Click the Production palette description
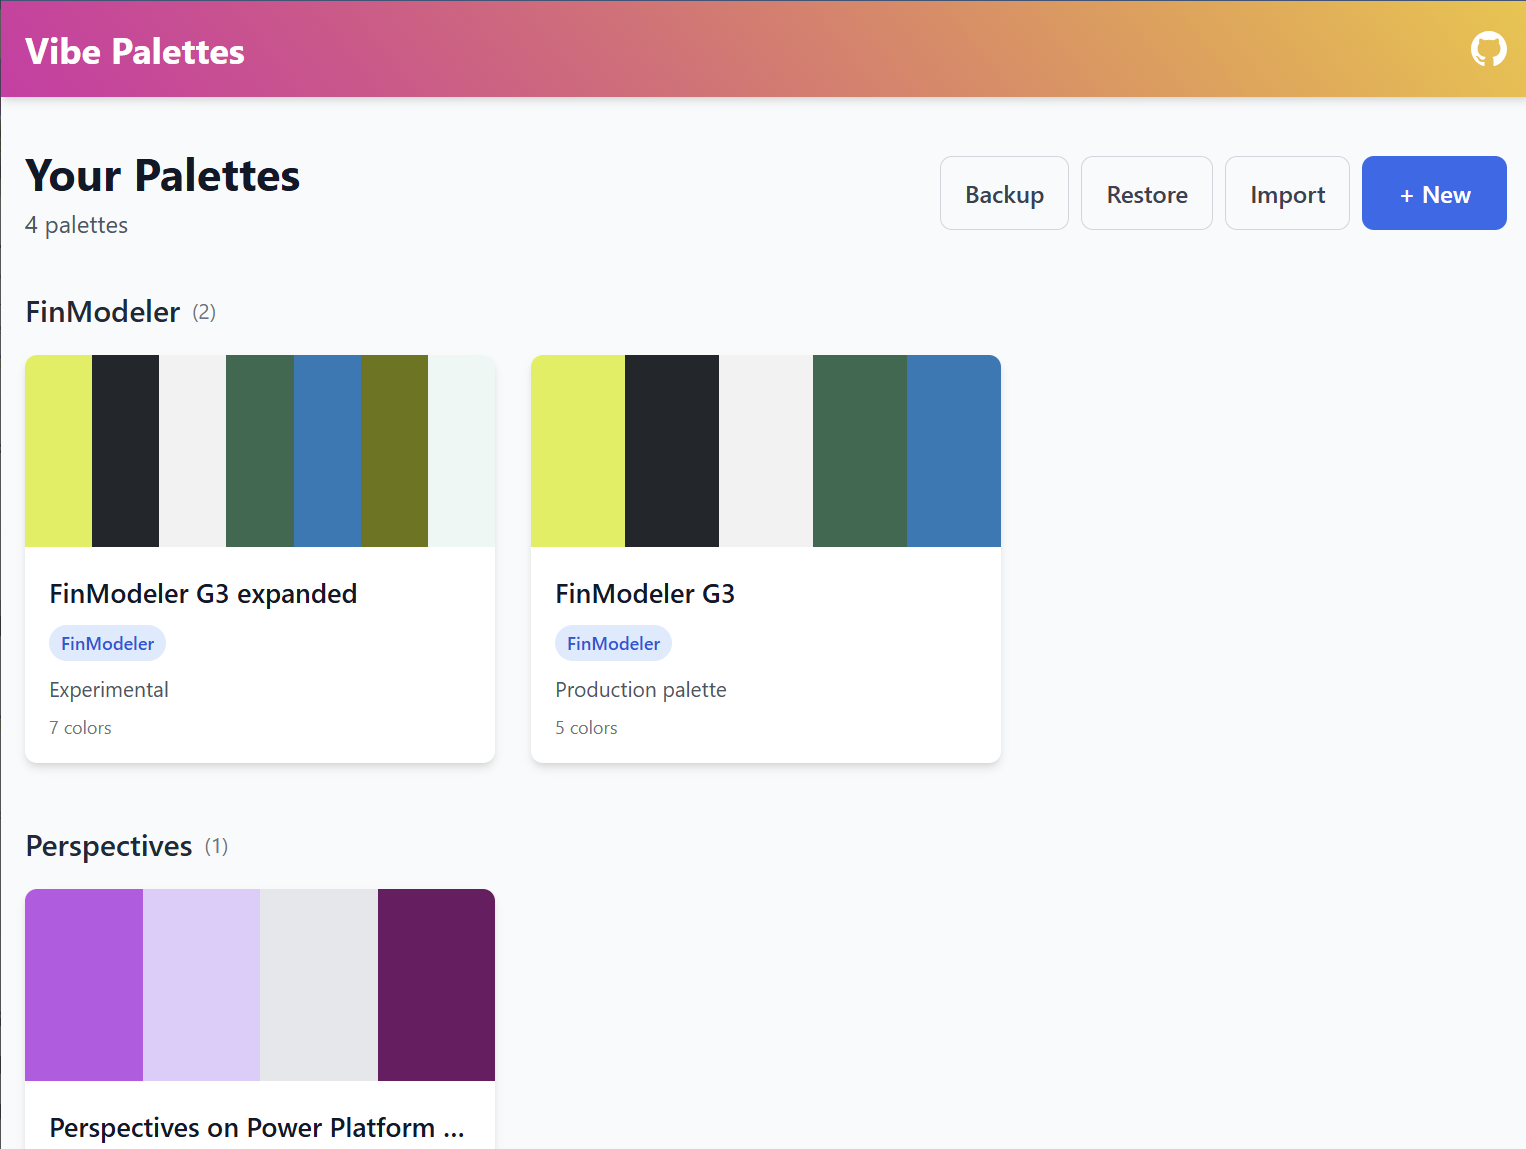Image resolution: width=1526 pixels, height=1149 pixels. pyautogui.click(x=641, y=690)
